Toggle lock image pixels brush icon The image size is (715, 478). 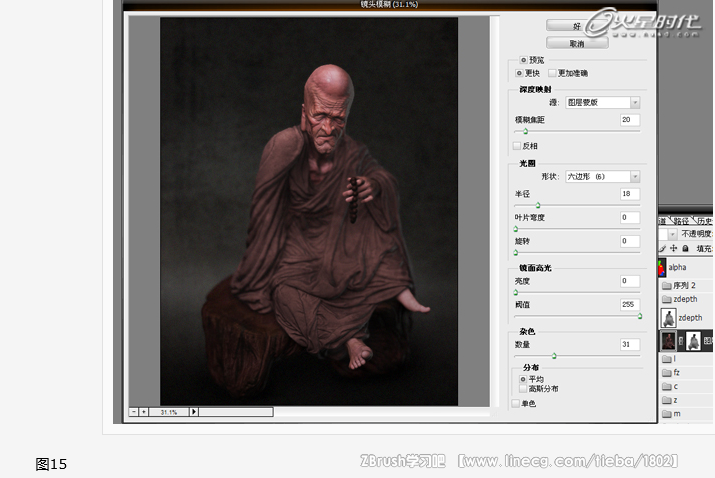(662, 249)
